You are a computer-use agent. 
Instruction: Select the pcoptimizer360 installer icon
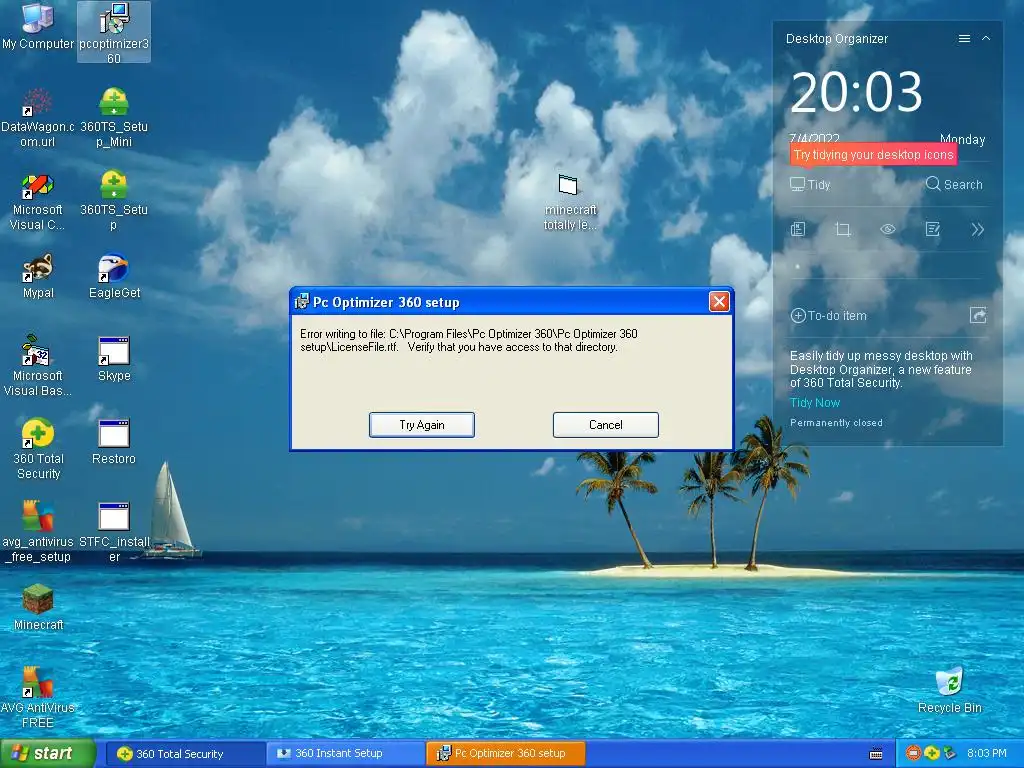click(x=114, y=33)
